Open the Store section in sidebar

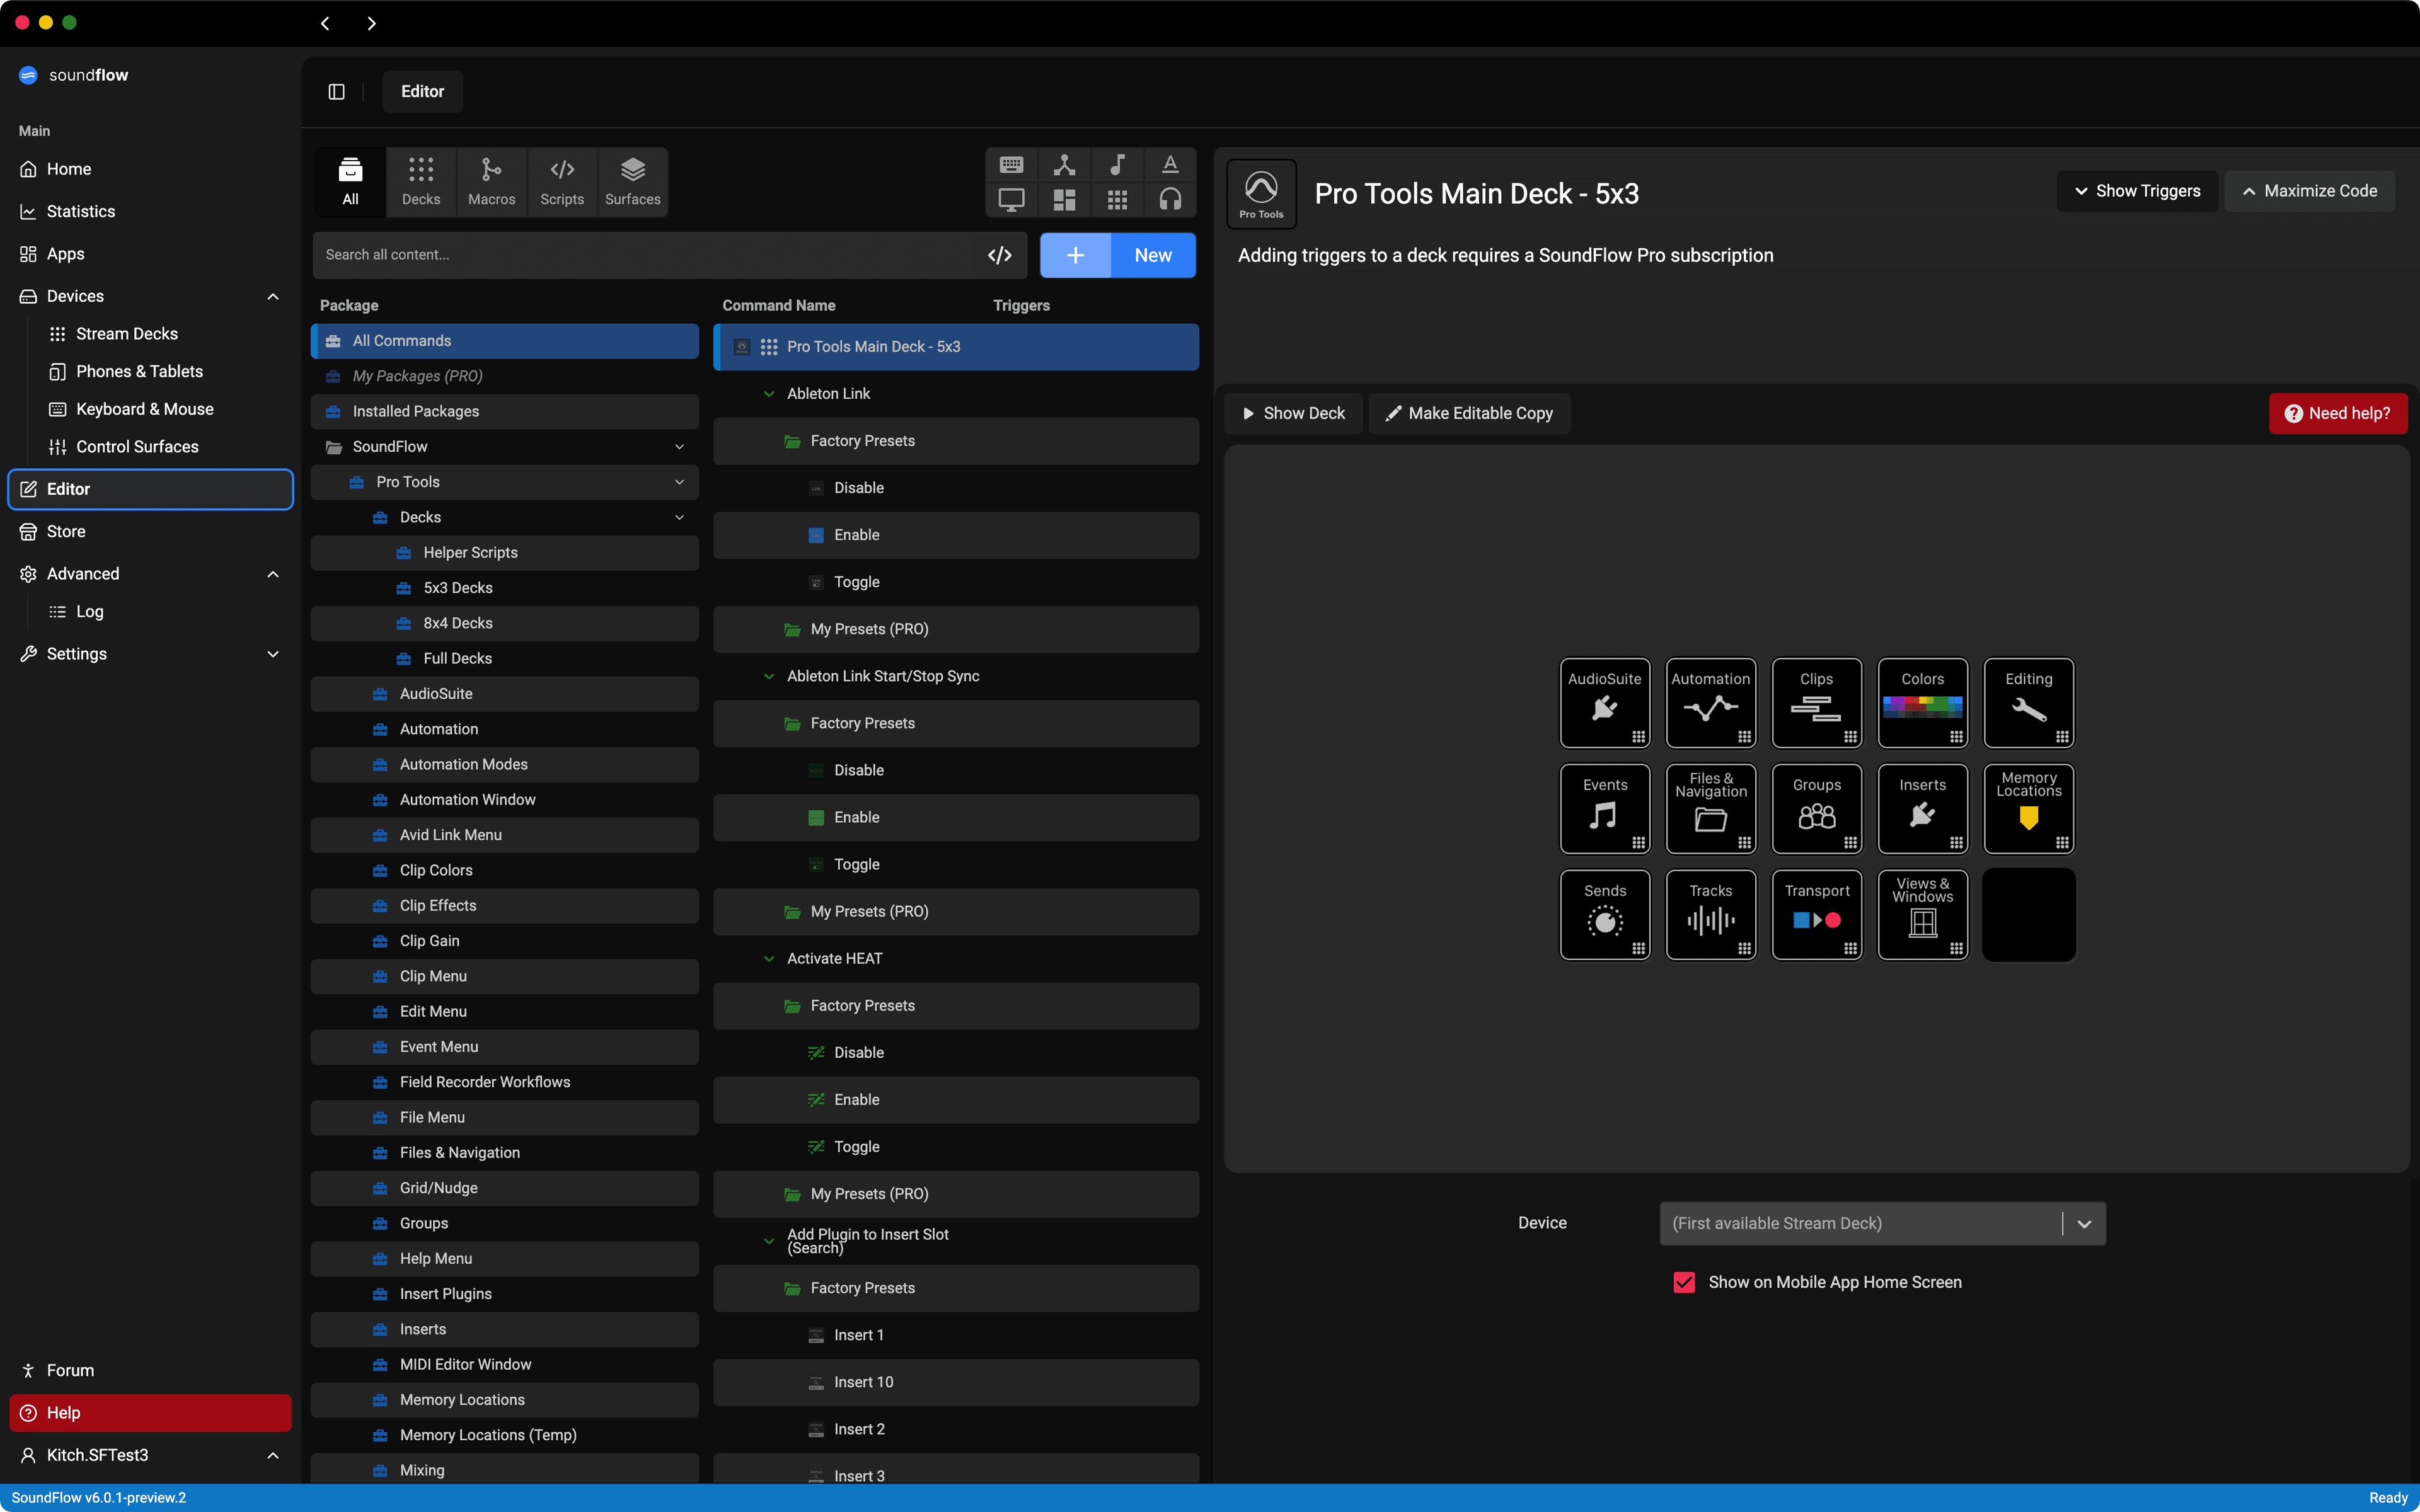pyautogui.click(x=66, y=531)
